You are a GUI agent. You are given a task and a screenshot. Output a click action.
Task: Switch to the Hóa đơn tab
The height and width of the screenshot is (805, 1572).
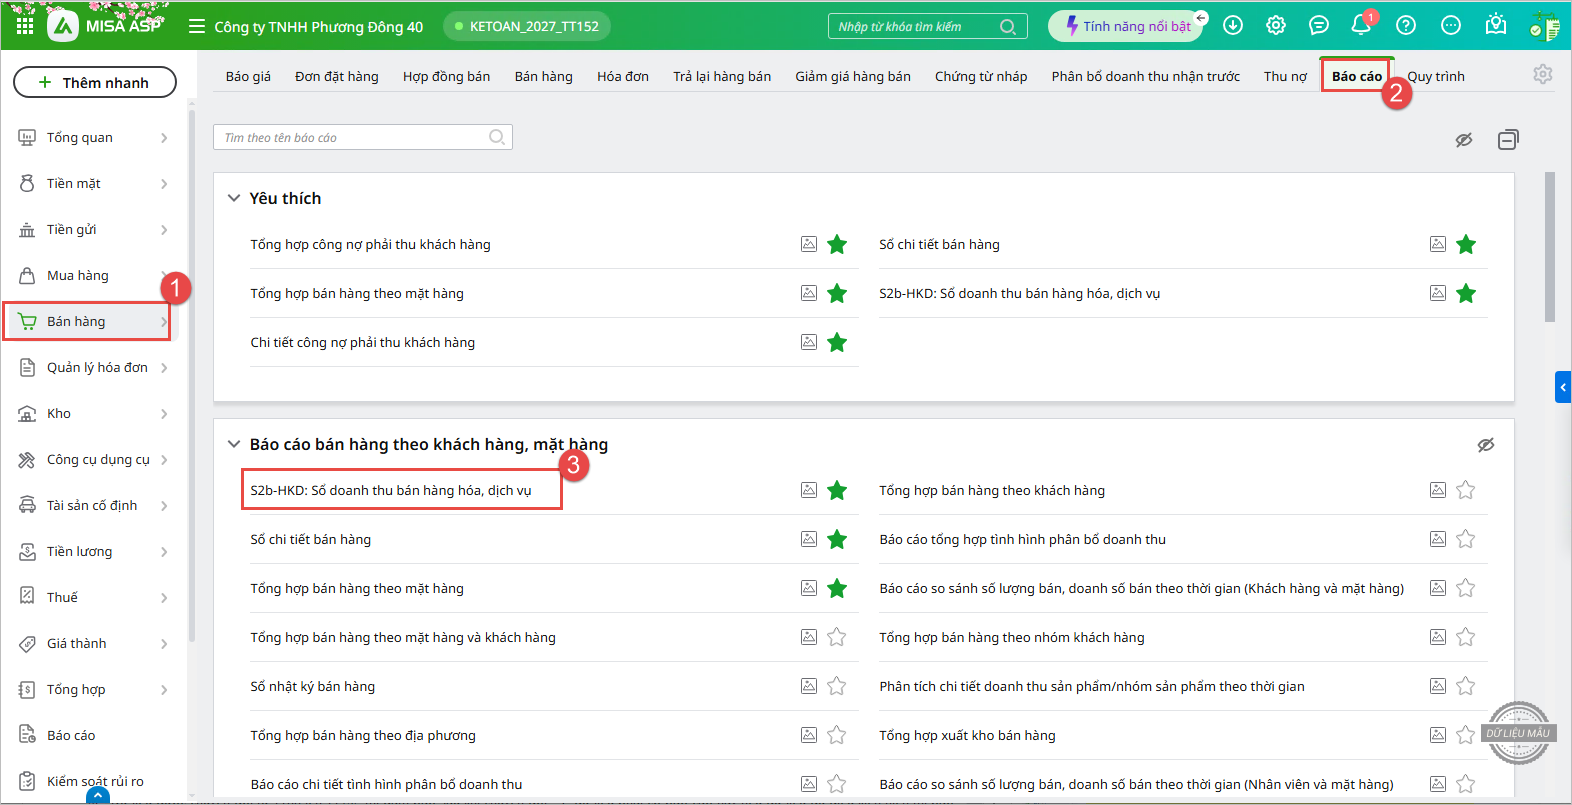(x=622, y=76)
